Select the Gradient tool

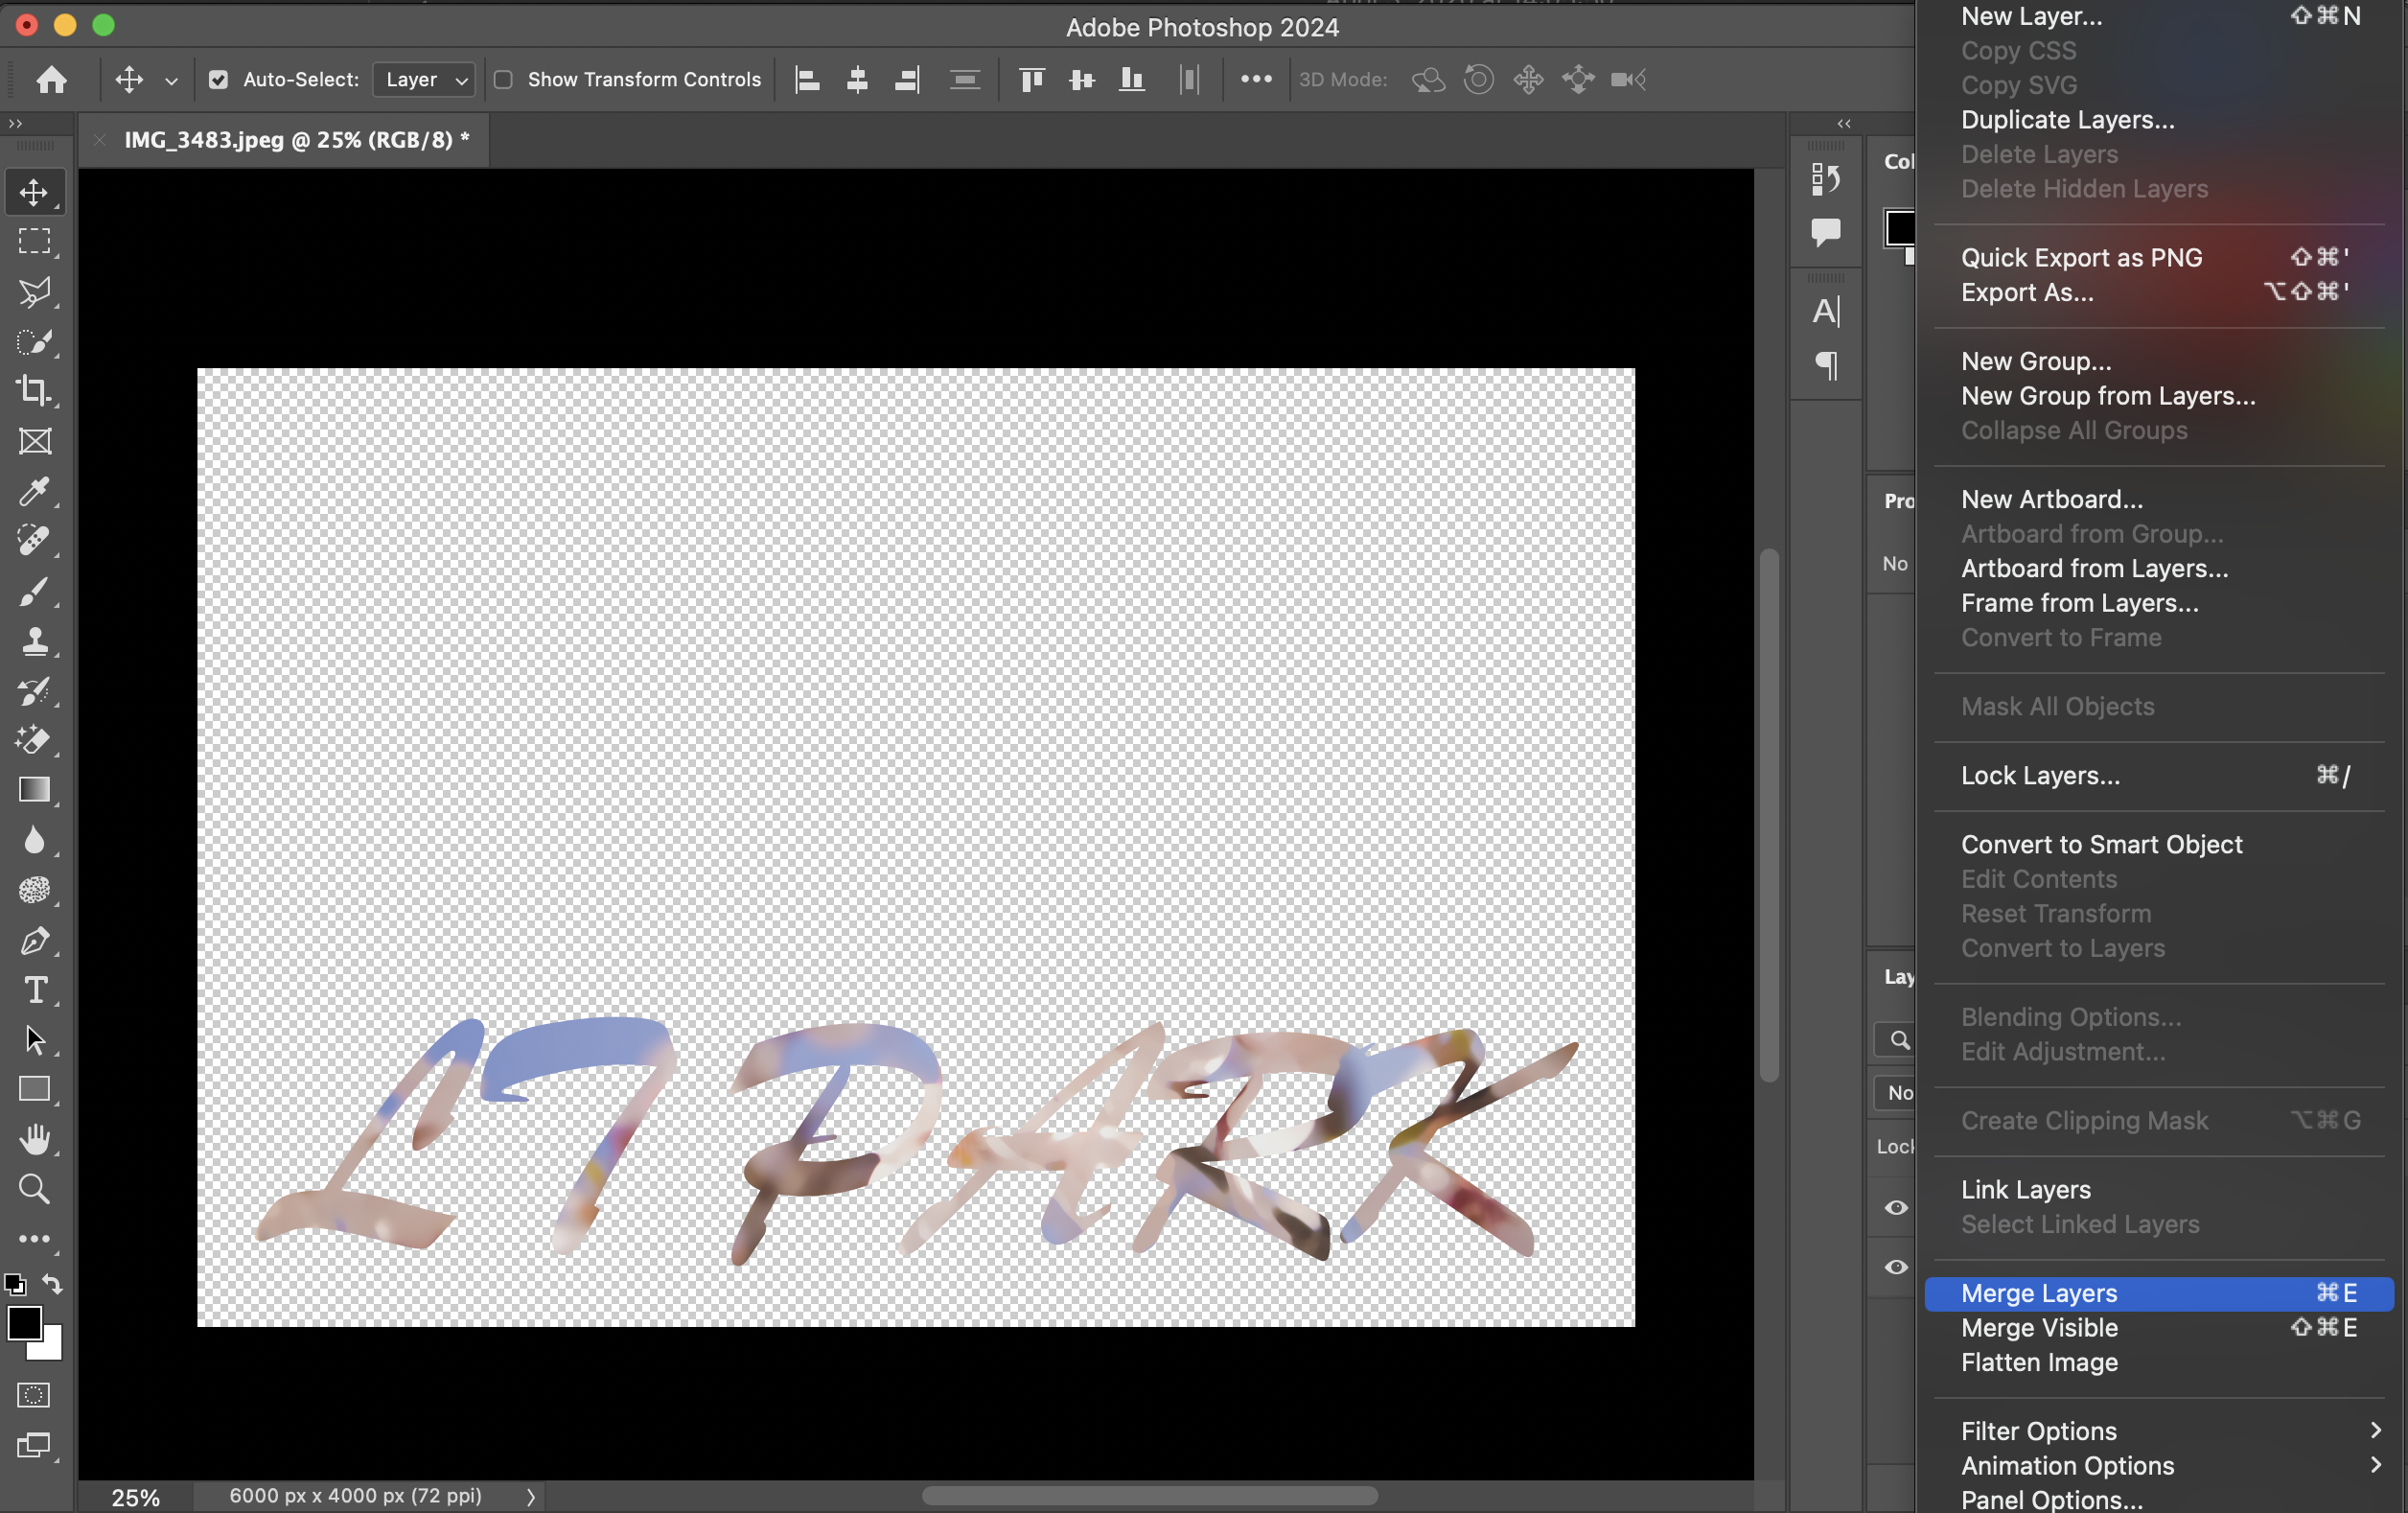[x=34, y=790]
